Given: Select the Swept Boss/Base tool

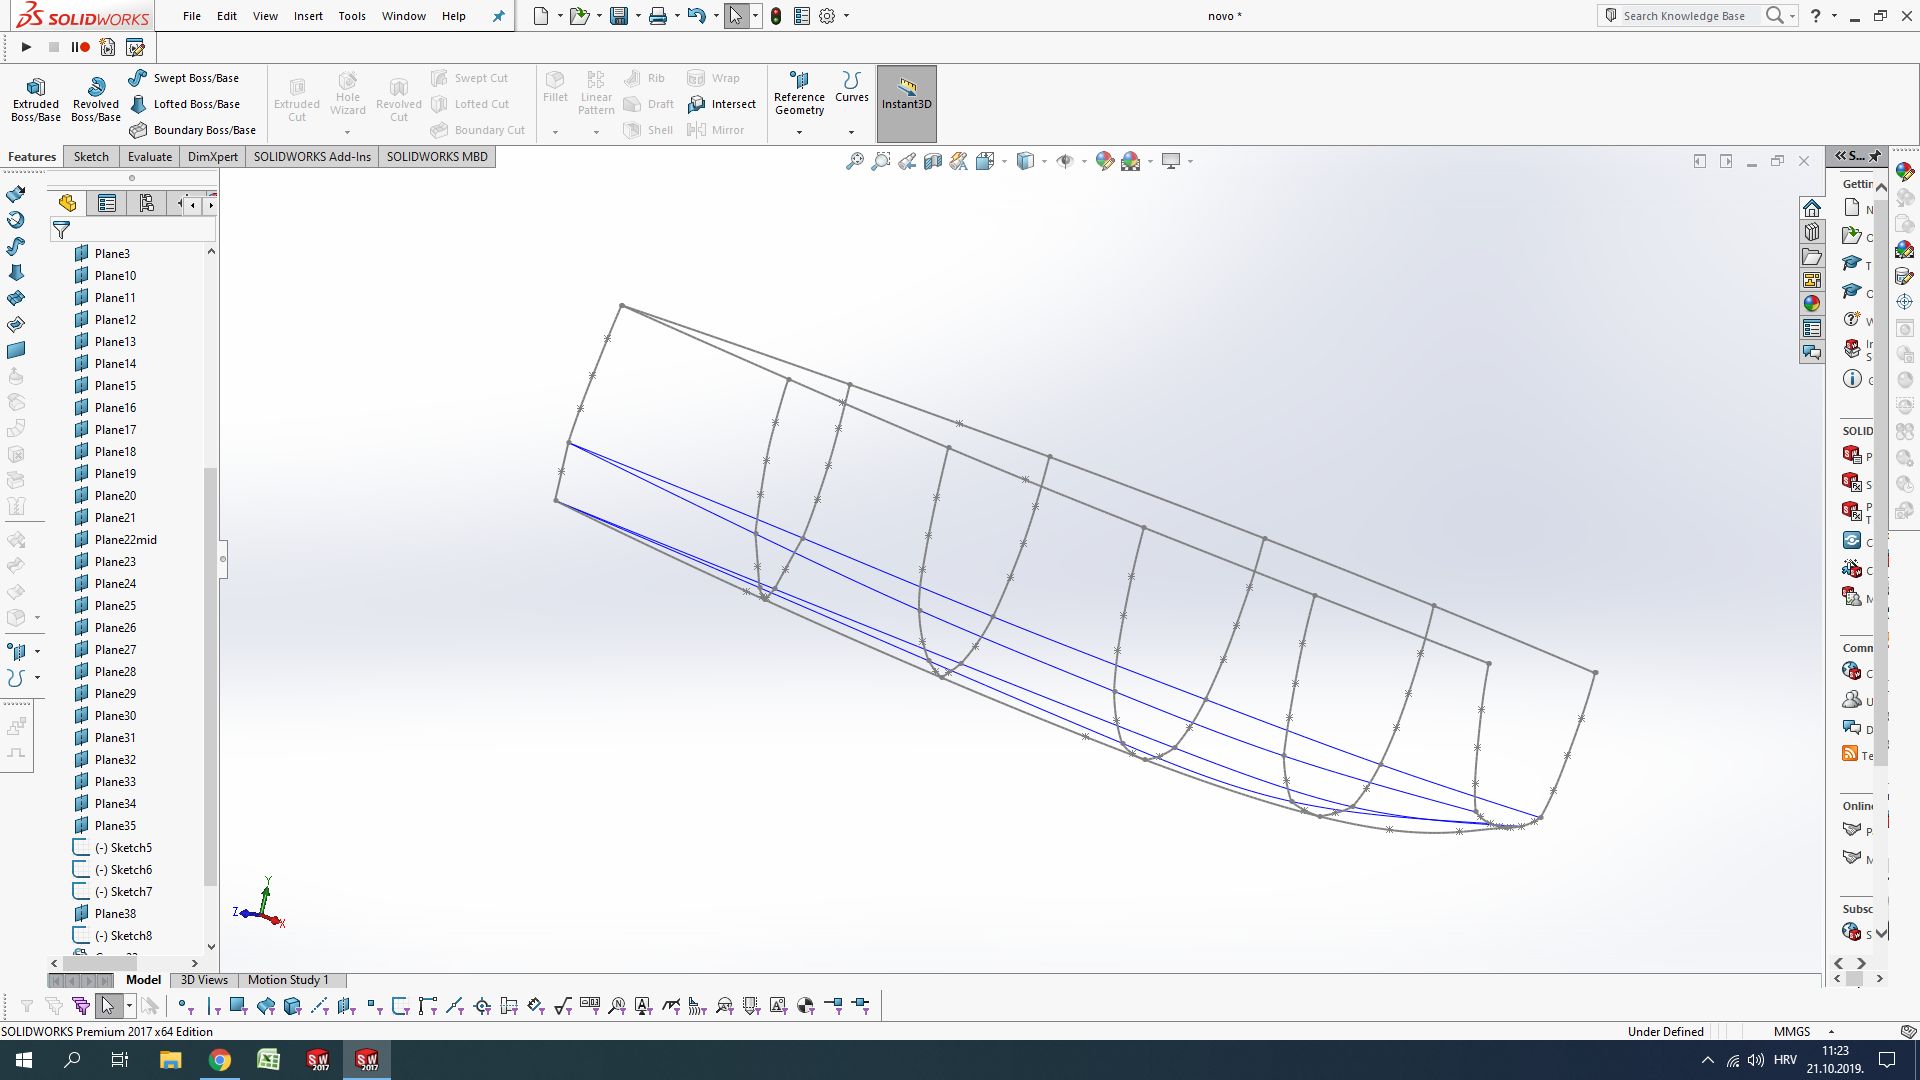Looking at the screenshot, I should click(196, 77).
